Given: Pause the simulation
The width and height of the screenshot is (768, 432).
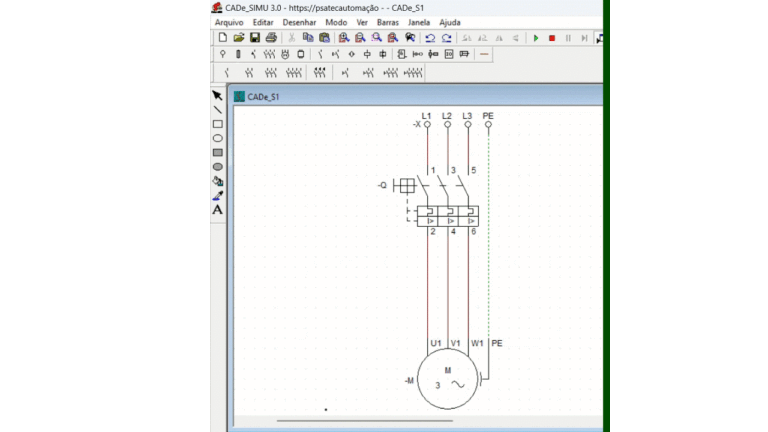Looking at the screenshot, I should coord(568,38).
